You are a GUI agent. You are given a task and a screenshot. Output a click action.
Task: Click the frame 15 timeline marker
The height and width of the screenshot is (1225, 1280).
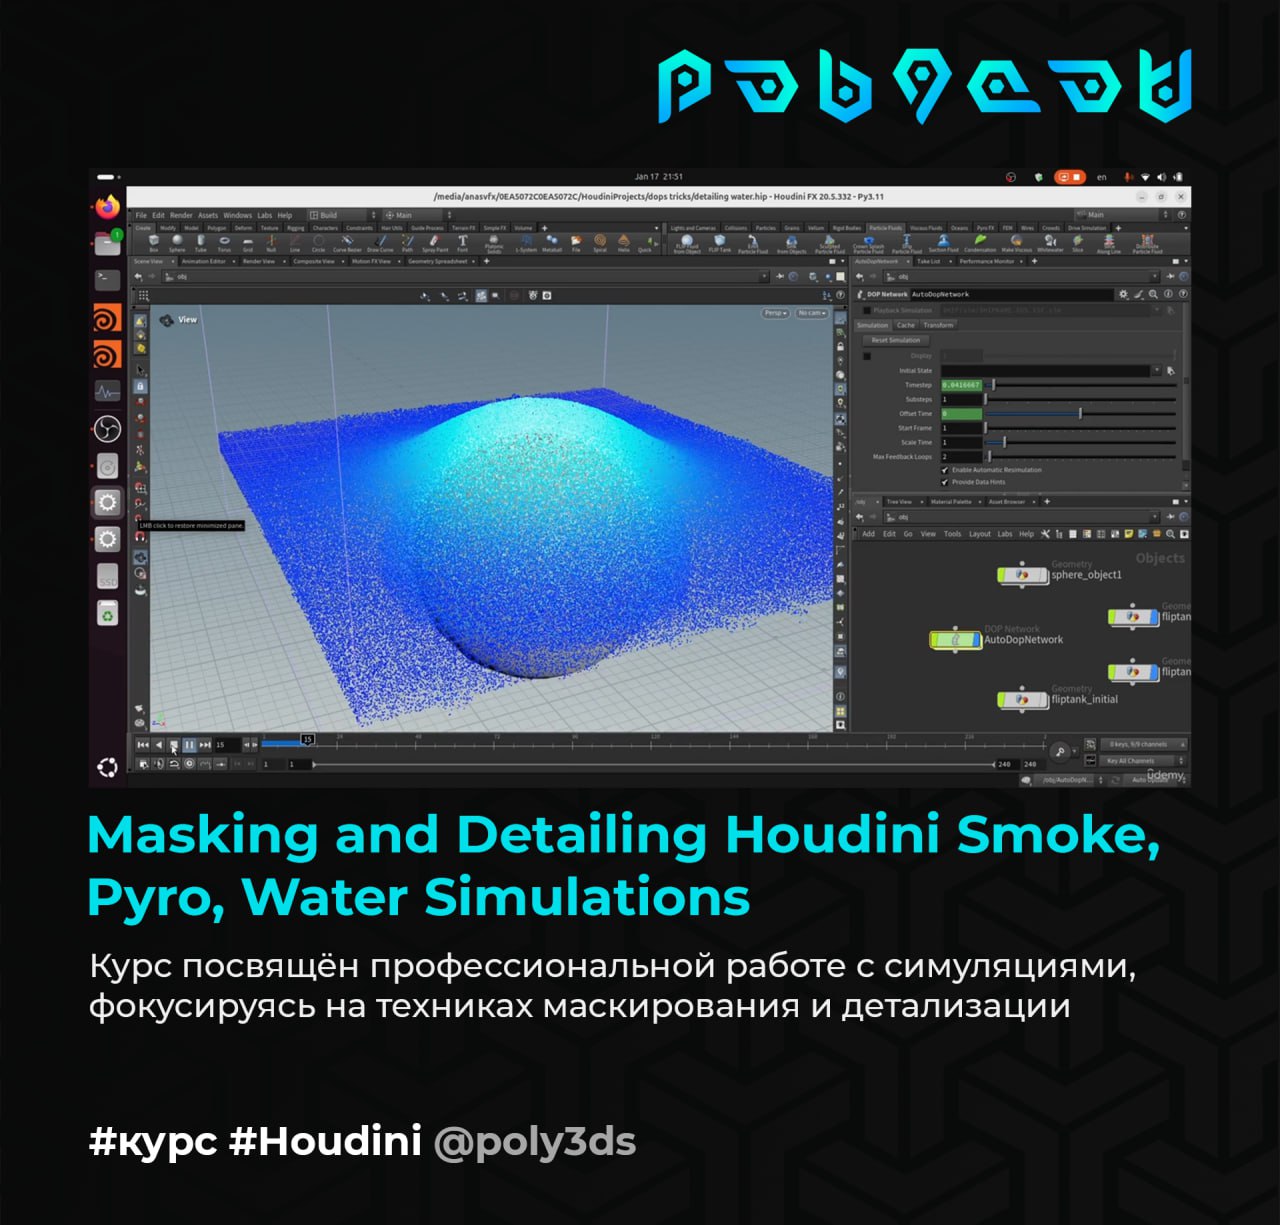308,739
